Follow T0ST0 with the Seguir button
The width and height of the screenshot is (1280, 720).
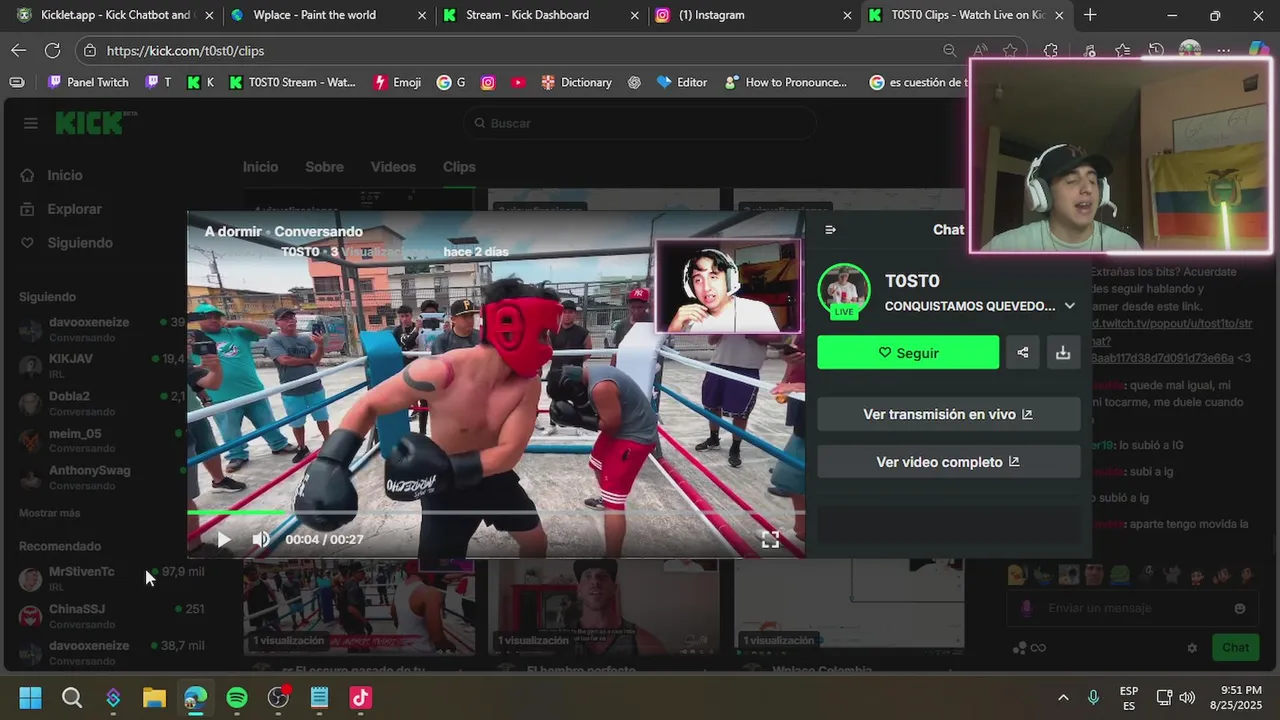(x=908, y=352)
